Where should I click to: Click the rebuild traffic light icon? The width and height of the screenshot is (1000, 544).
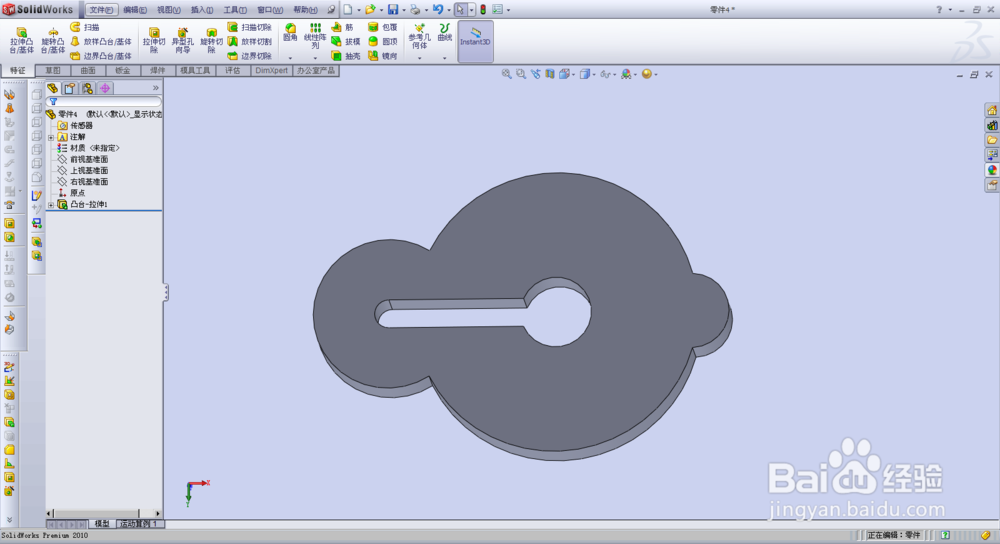(x=483, y=10)
